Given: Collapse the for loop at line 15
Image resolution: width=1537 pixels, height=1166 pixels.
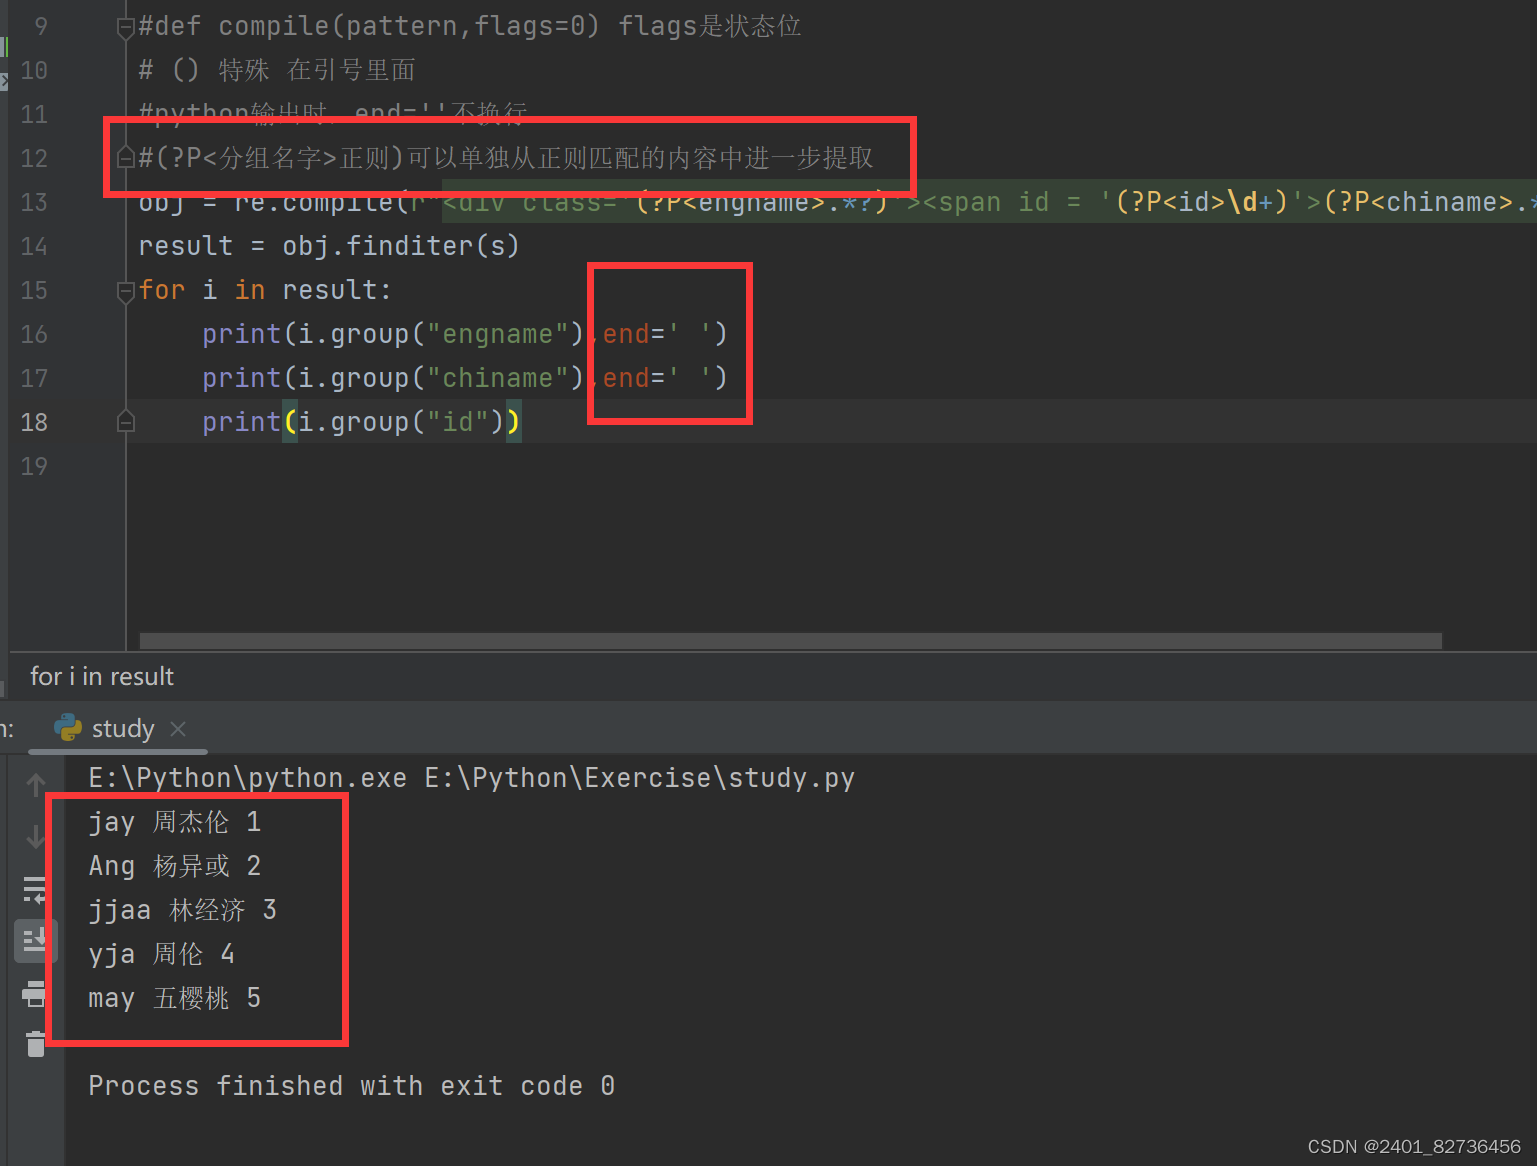Looking at the screenshot, I should click(x=126, y=291).
